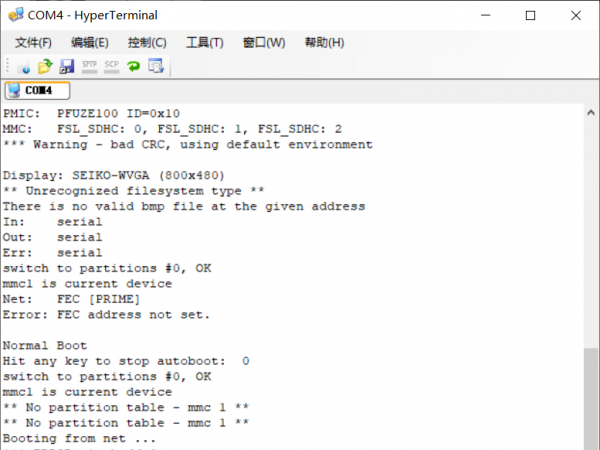Image resolution: width=600 pixels, height=450 pixels.
Task: Open the 编辑(E) menu
Action: coord(90,43)
